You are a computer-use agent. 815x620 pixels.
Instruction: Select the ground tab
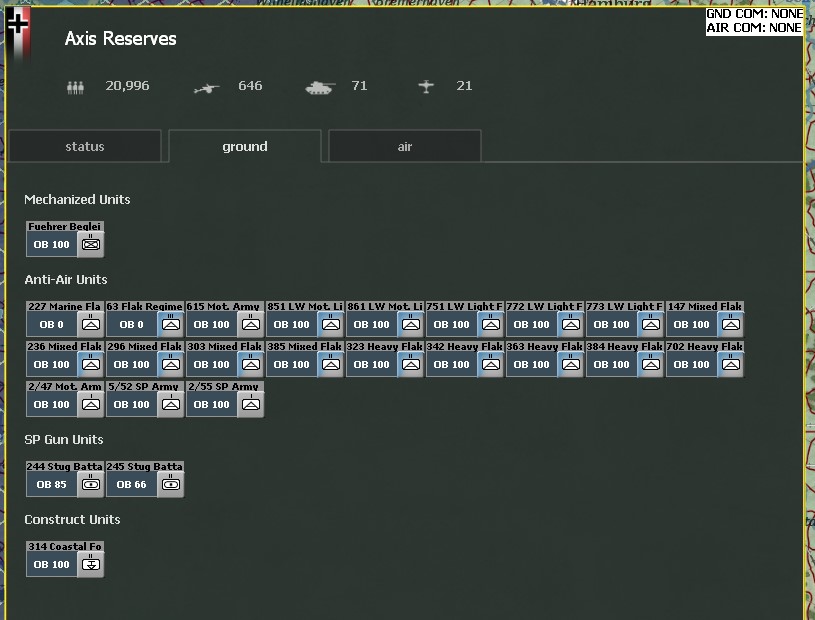tap(245, 146)
